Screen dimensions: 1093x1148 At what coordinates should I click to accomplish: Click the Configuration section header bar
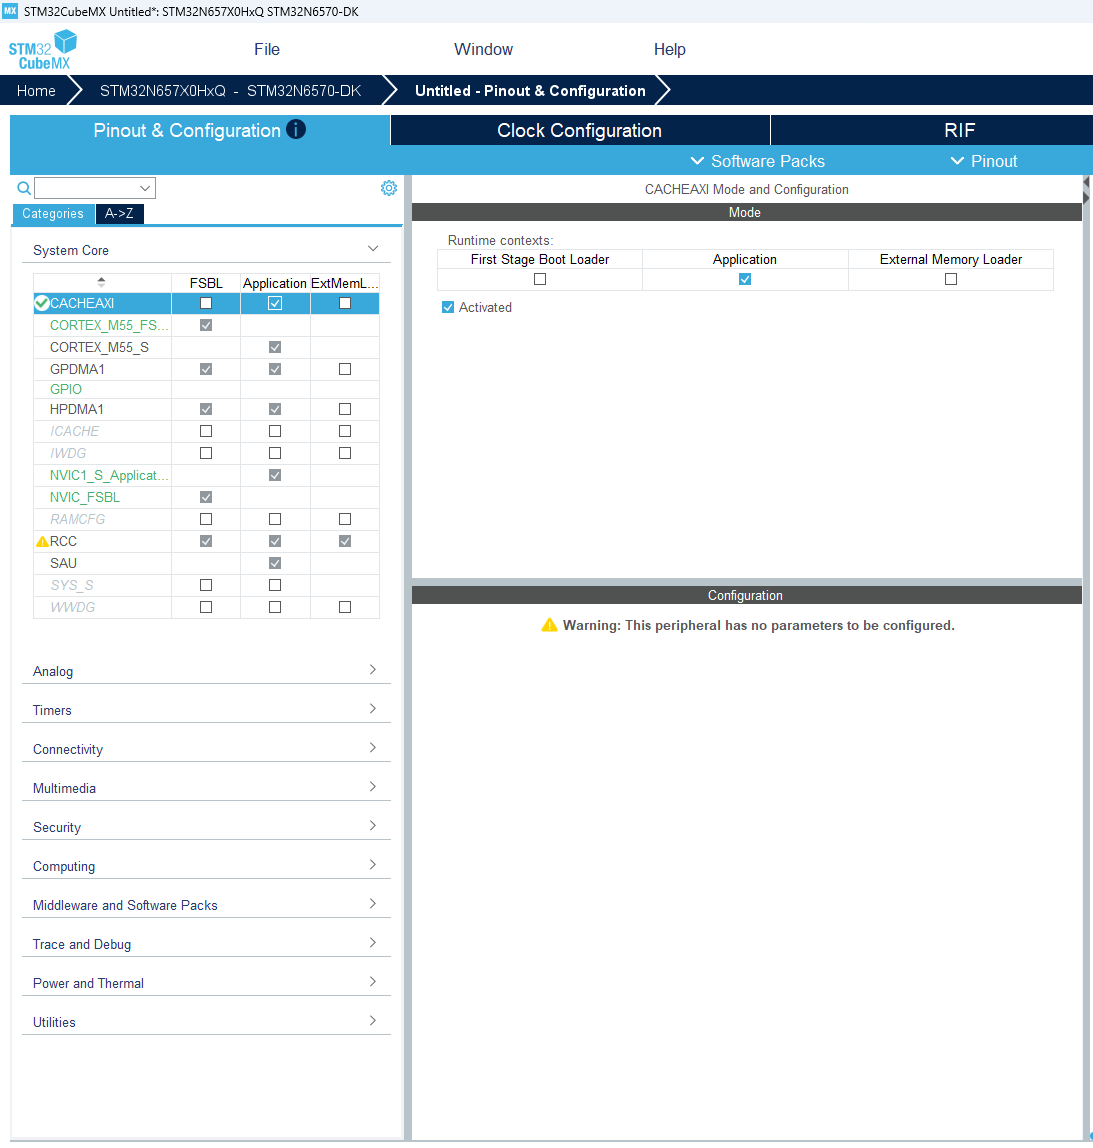click(747, 595)
